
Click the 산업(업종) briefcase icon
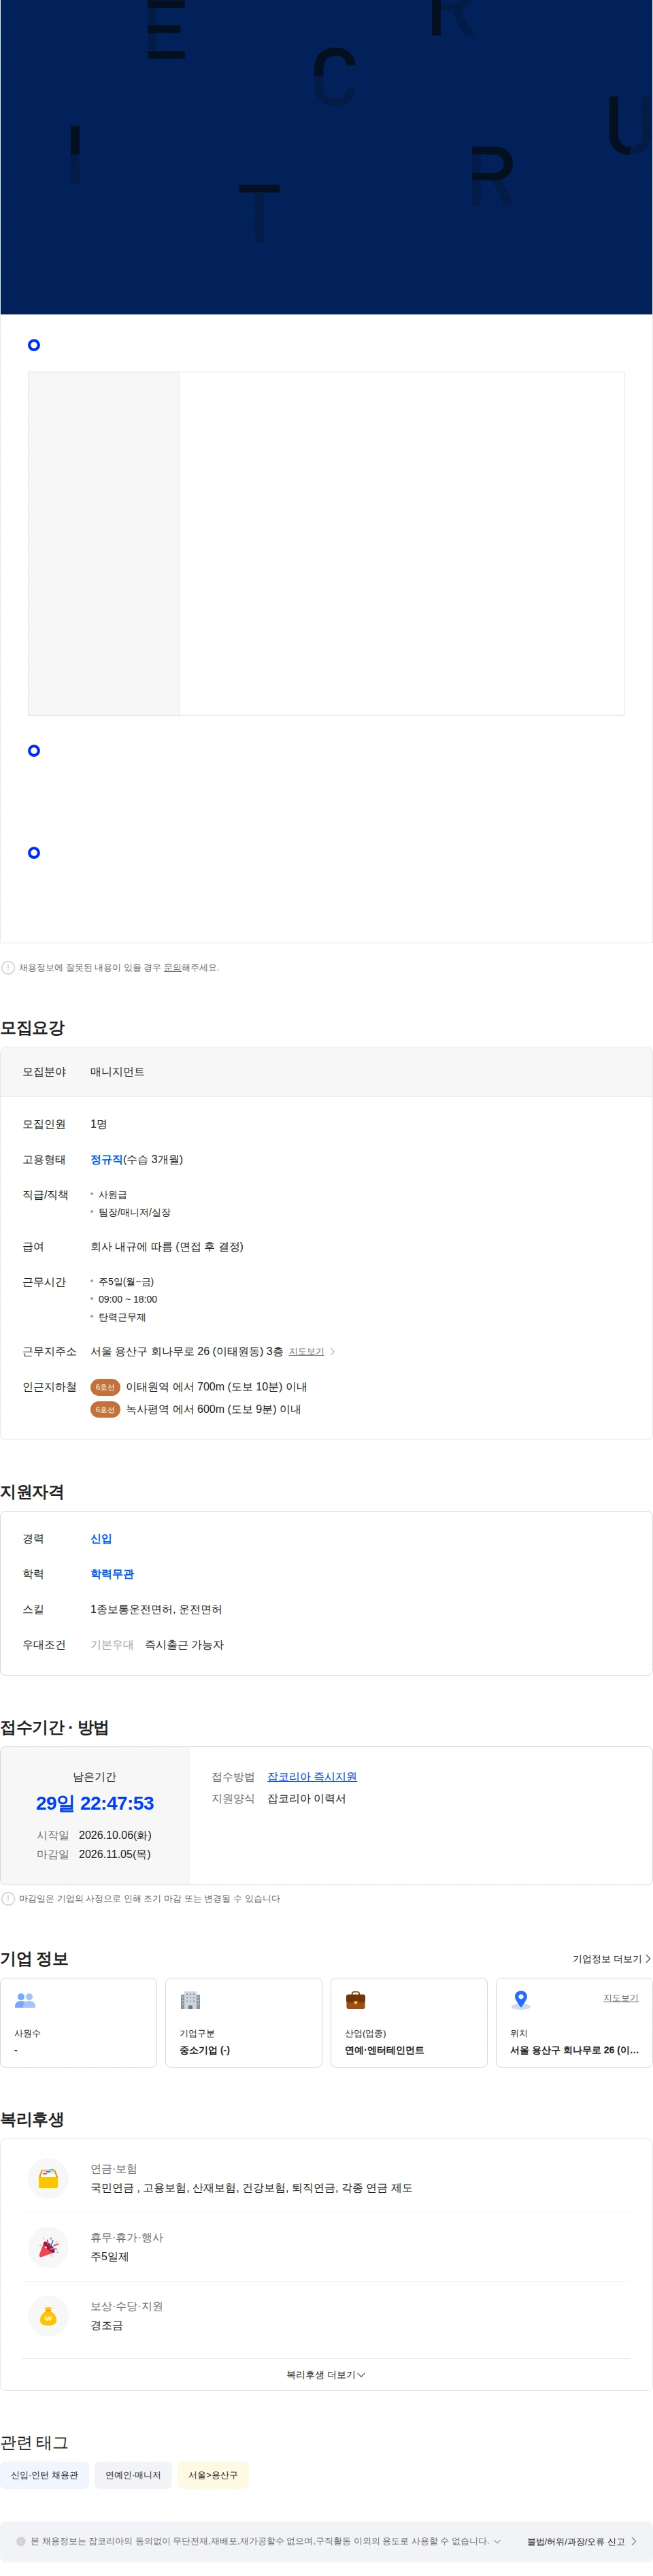pos(355,1999)
